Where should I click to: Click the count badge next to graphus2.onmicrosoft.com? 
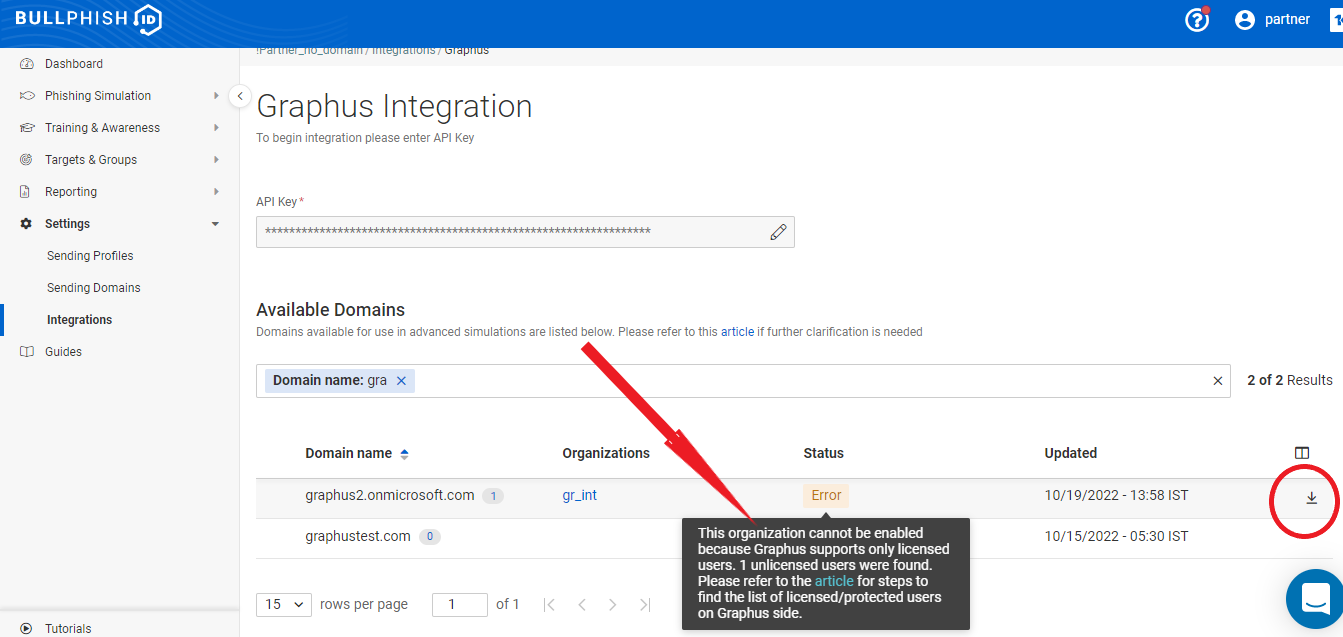493,496
